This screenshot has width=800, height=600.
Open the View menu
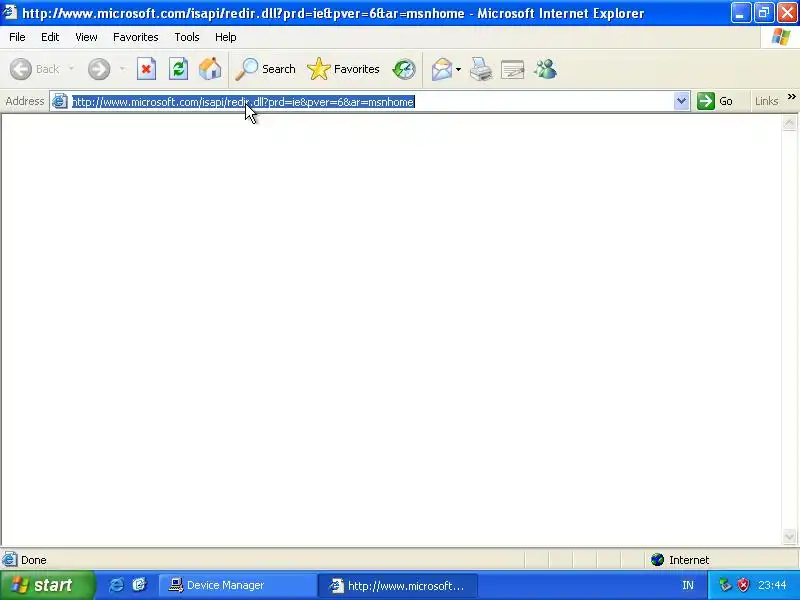(x=86, y=37)
